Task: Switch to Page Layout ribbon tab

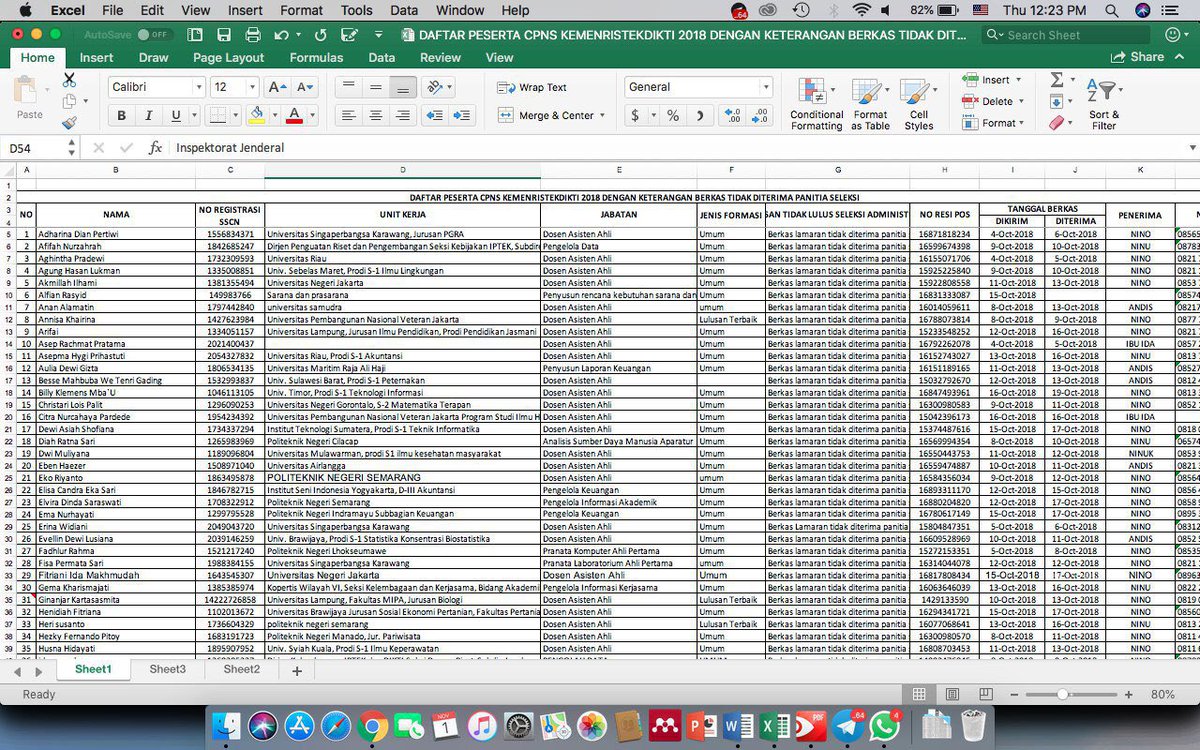Action: point(229,58)
